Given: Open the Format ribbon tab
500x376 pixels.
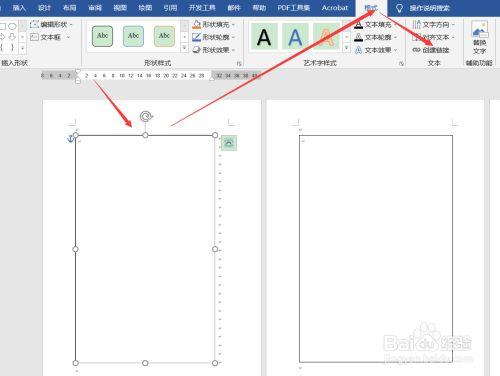Looking at the screenshot, I should (371, 8).
